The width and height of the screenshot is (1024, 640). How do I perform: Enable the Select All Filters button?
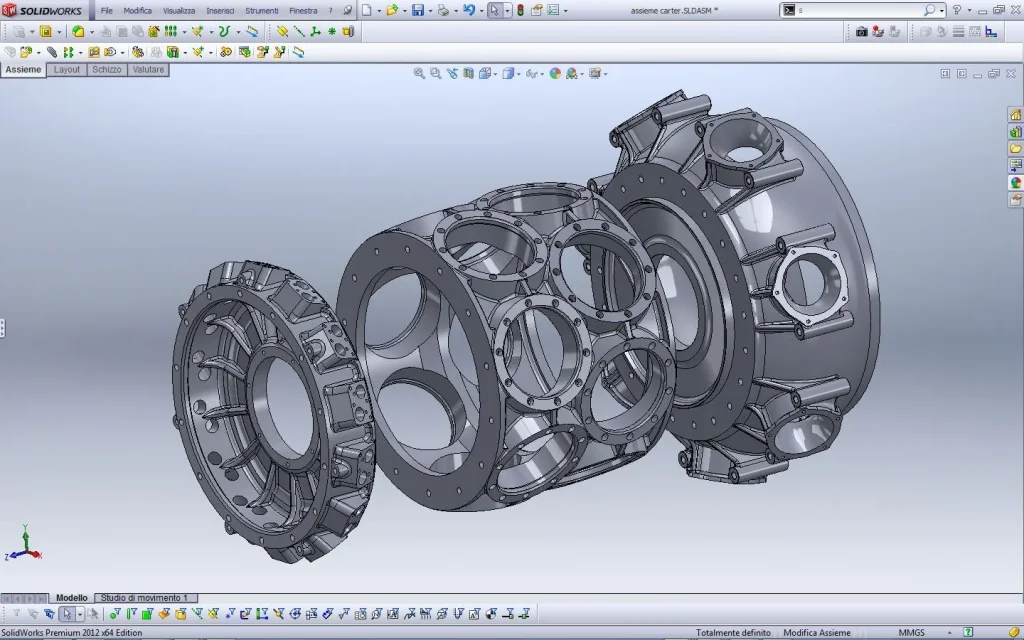[x=50, y=614]
